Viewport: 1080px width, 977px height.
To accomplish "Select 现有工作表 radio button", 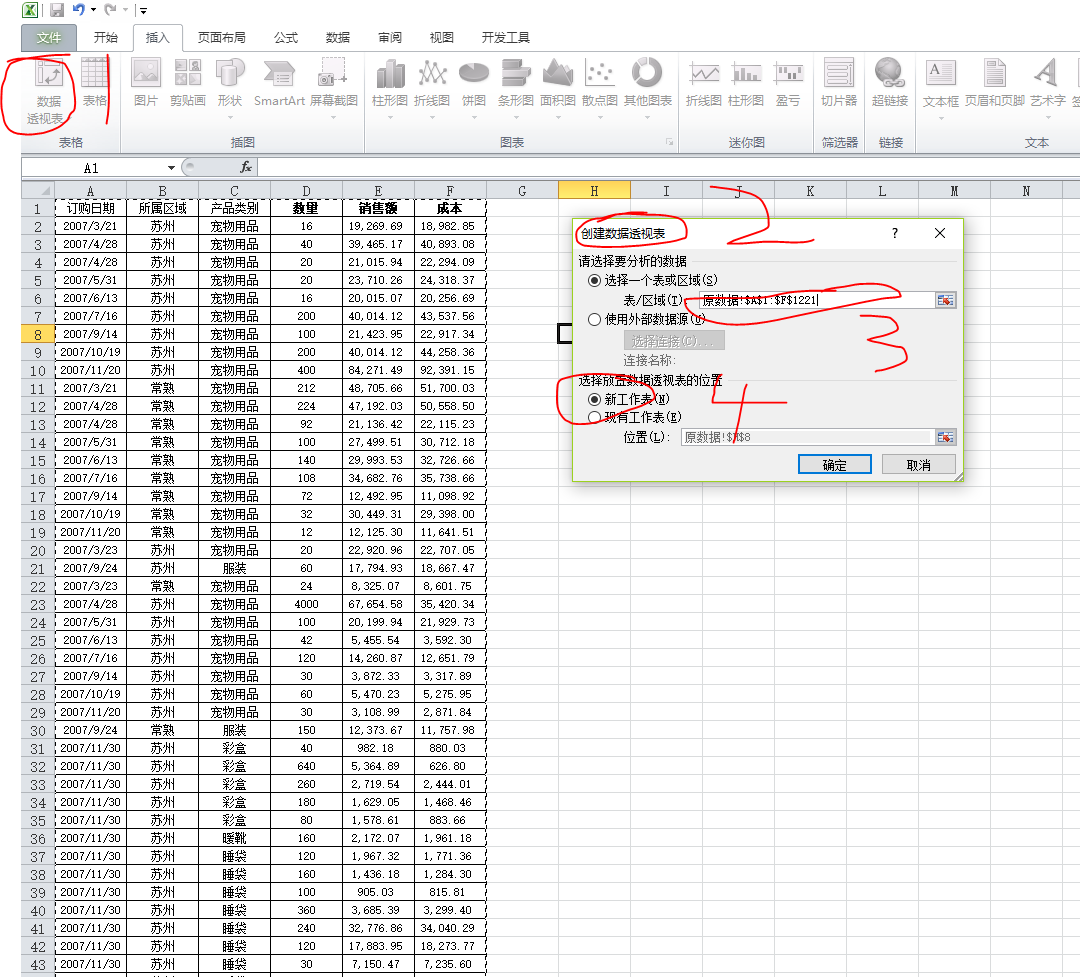I will click(595, 417).
